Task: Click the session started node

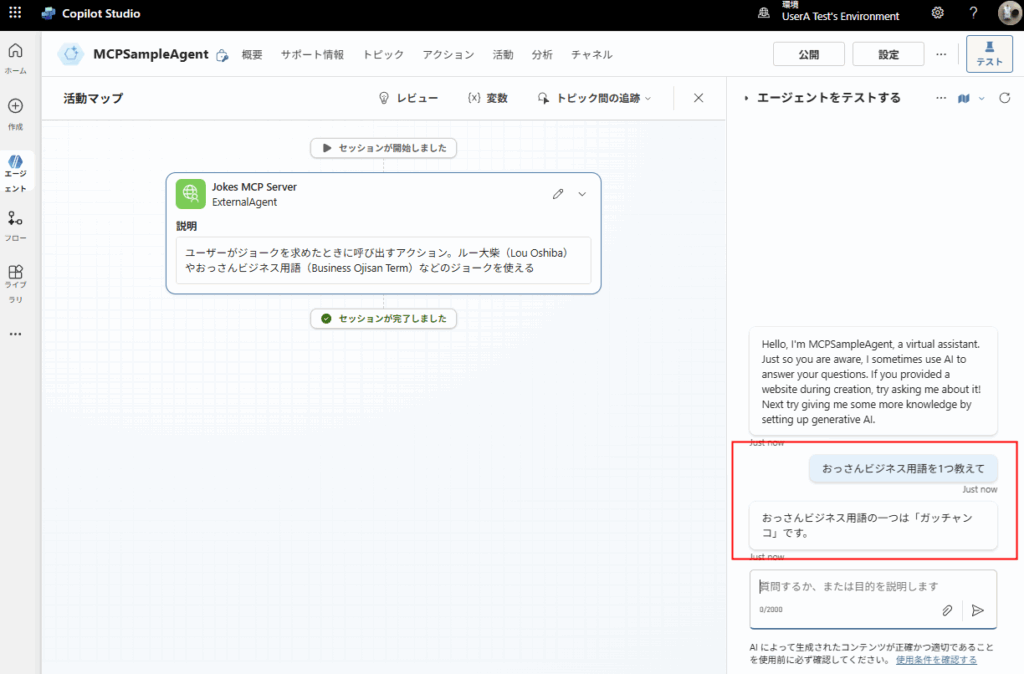Action: click(383, 148)
